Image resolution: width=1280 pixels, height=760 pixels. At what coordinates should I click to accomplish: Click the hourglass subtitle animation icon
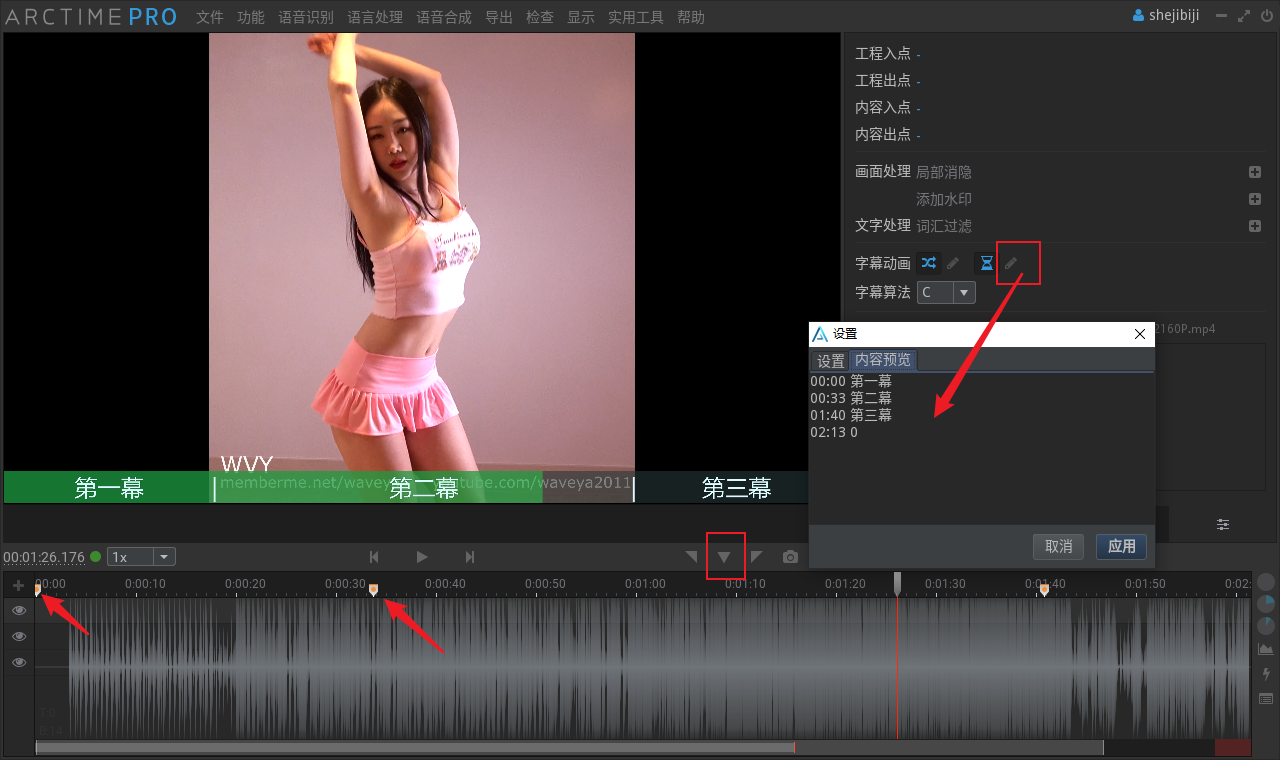[986, 263]
